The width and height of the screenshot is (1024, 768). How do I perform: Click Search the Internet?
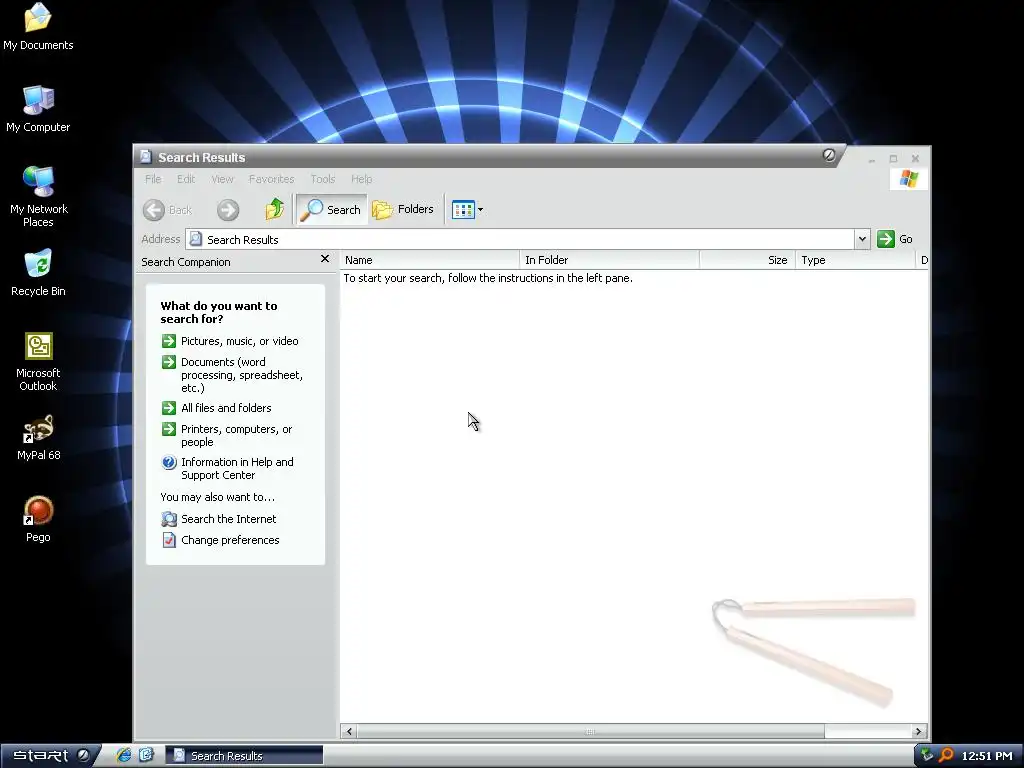tap(229, 519)
